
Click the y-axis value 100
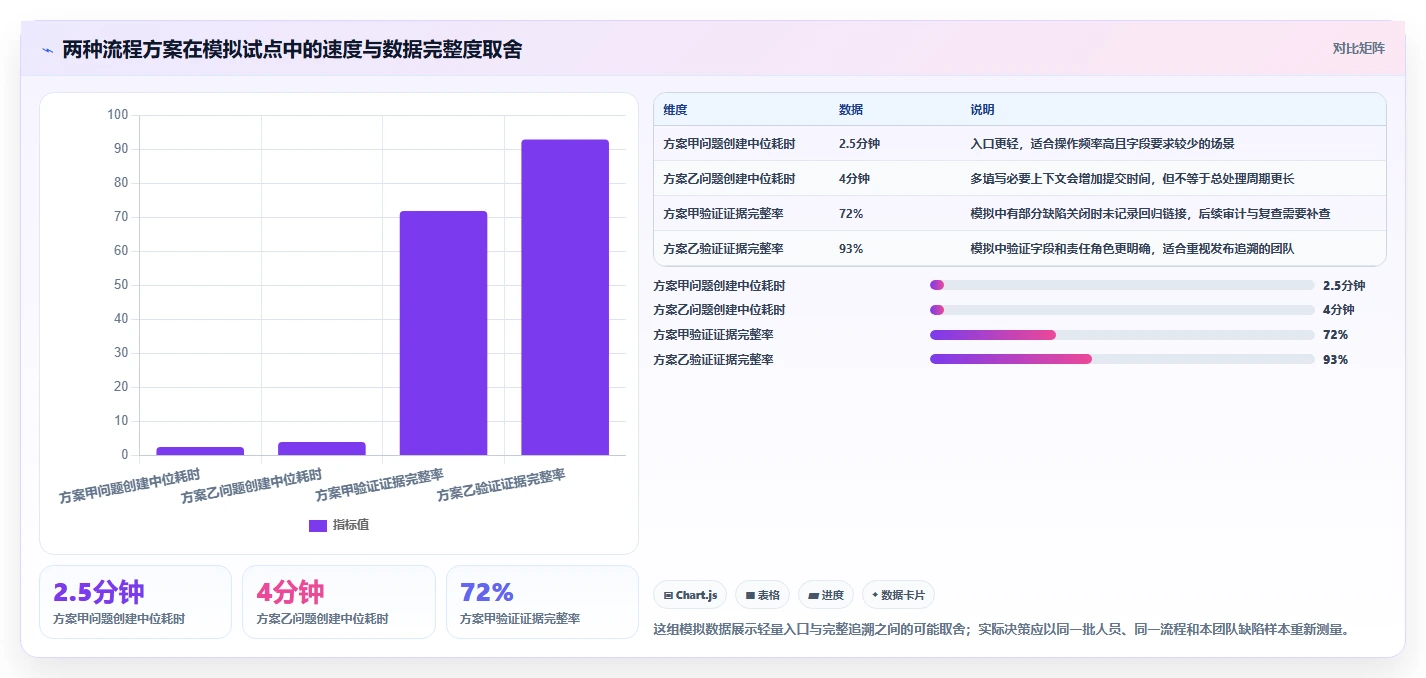[x=117, y=115]
